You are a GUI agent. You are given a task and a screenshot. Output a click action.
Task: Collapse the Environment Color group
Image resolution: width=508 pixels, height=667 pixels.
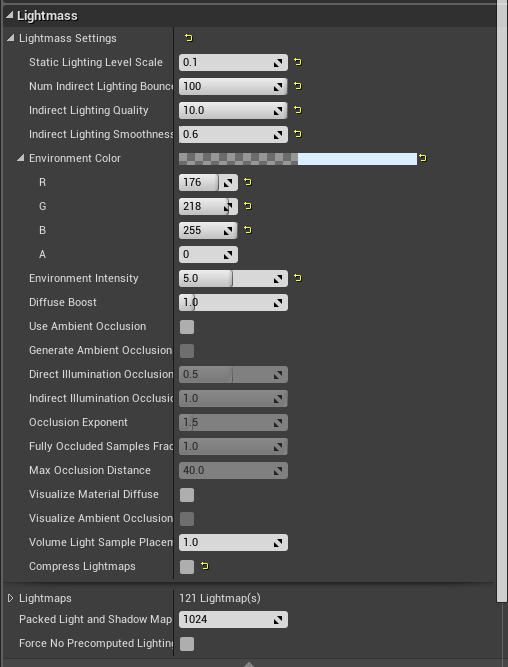(20, 158)
